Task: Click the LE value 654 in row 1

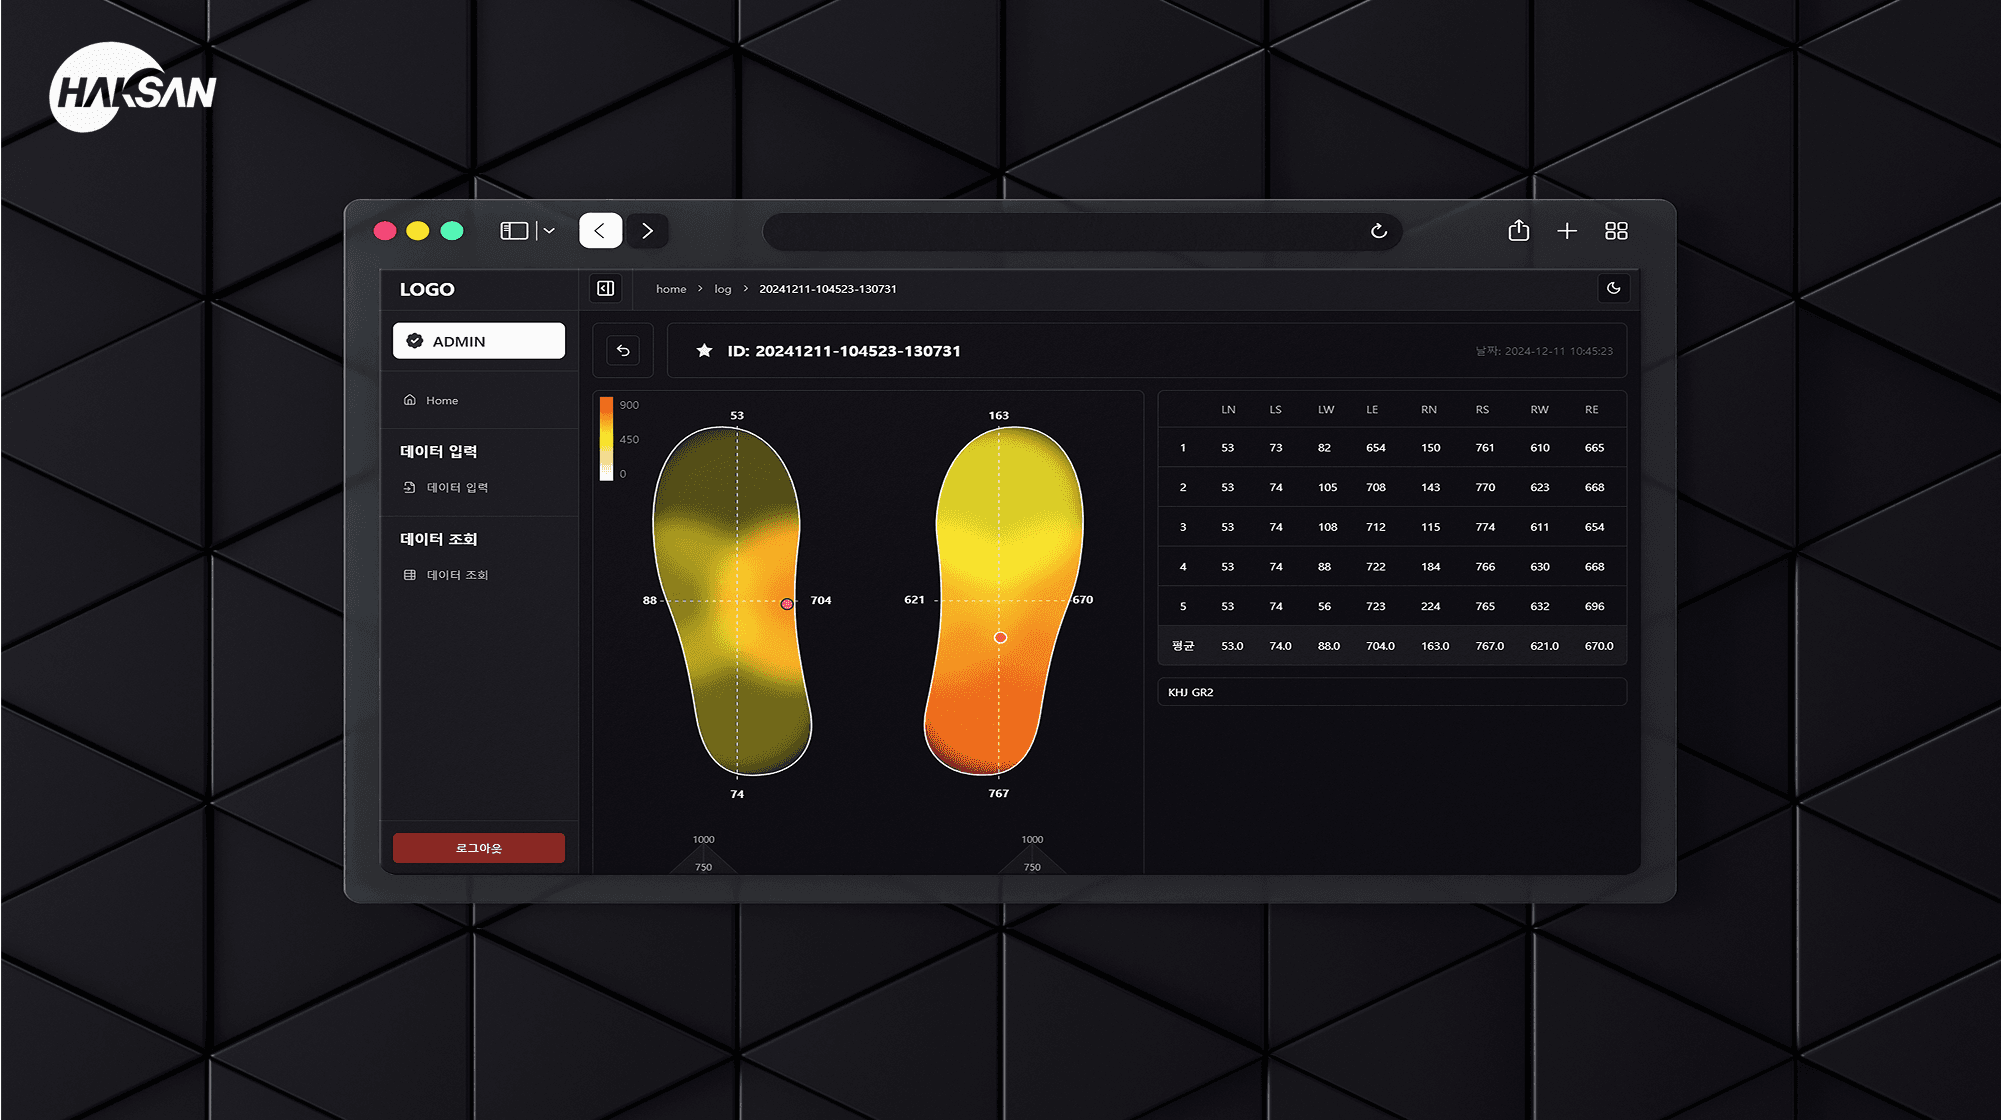Action: [1376, 448]
